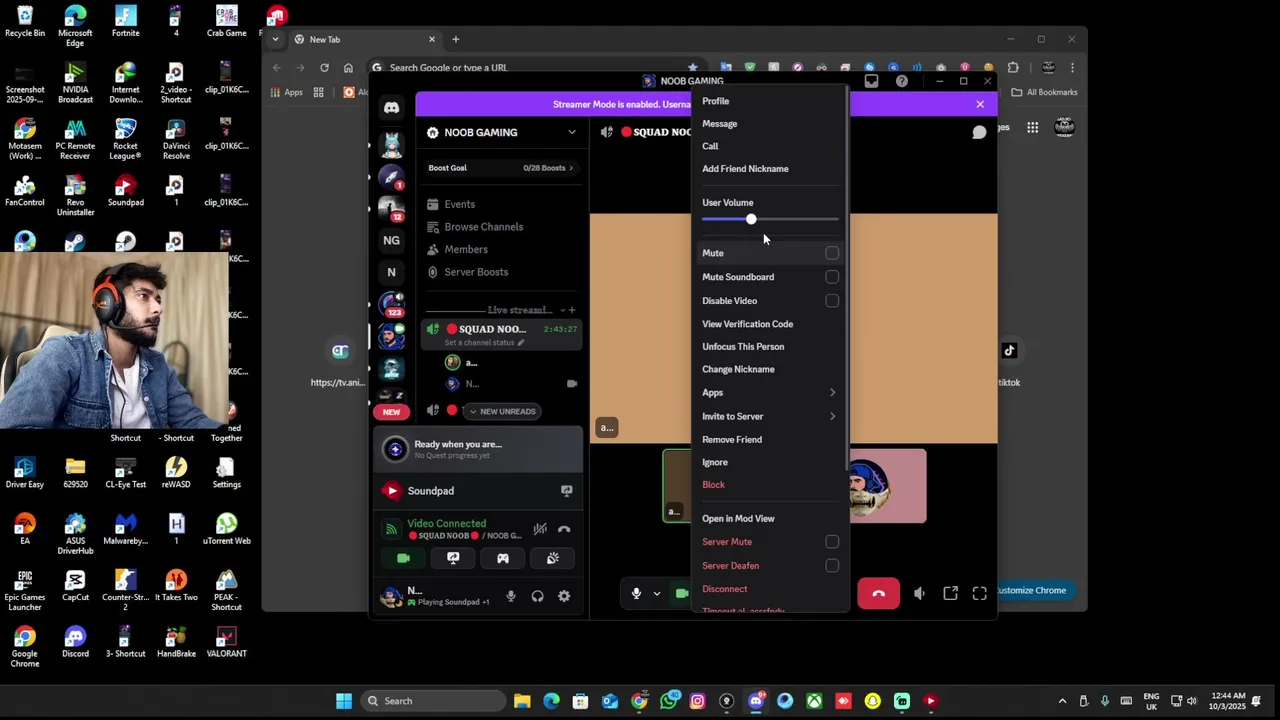Open Discord help question mark icon
The width and height of the screenshot is (1280, 720).
pos(902,81)
